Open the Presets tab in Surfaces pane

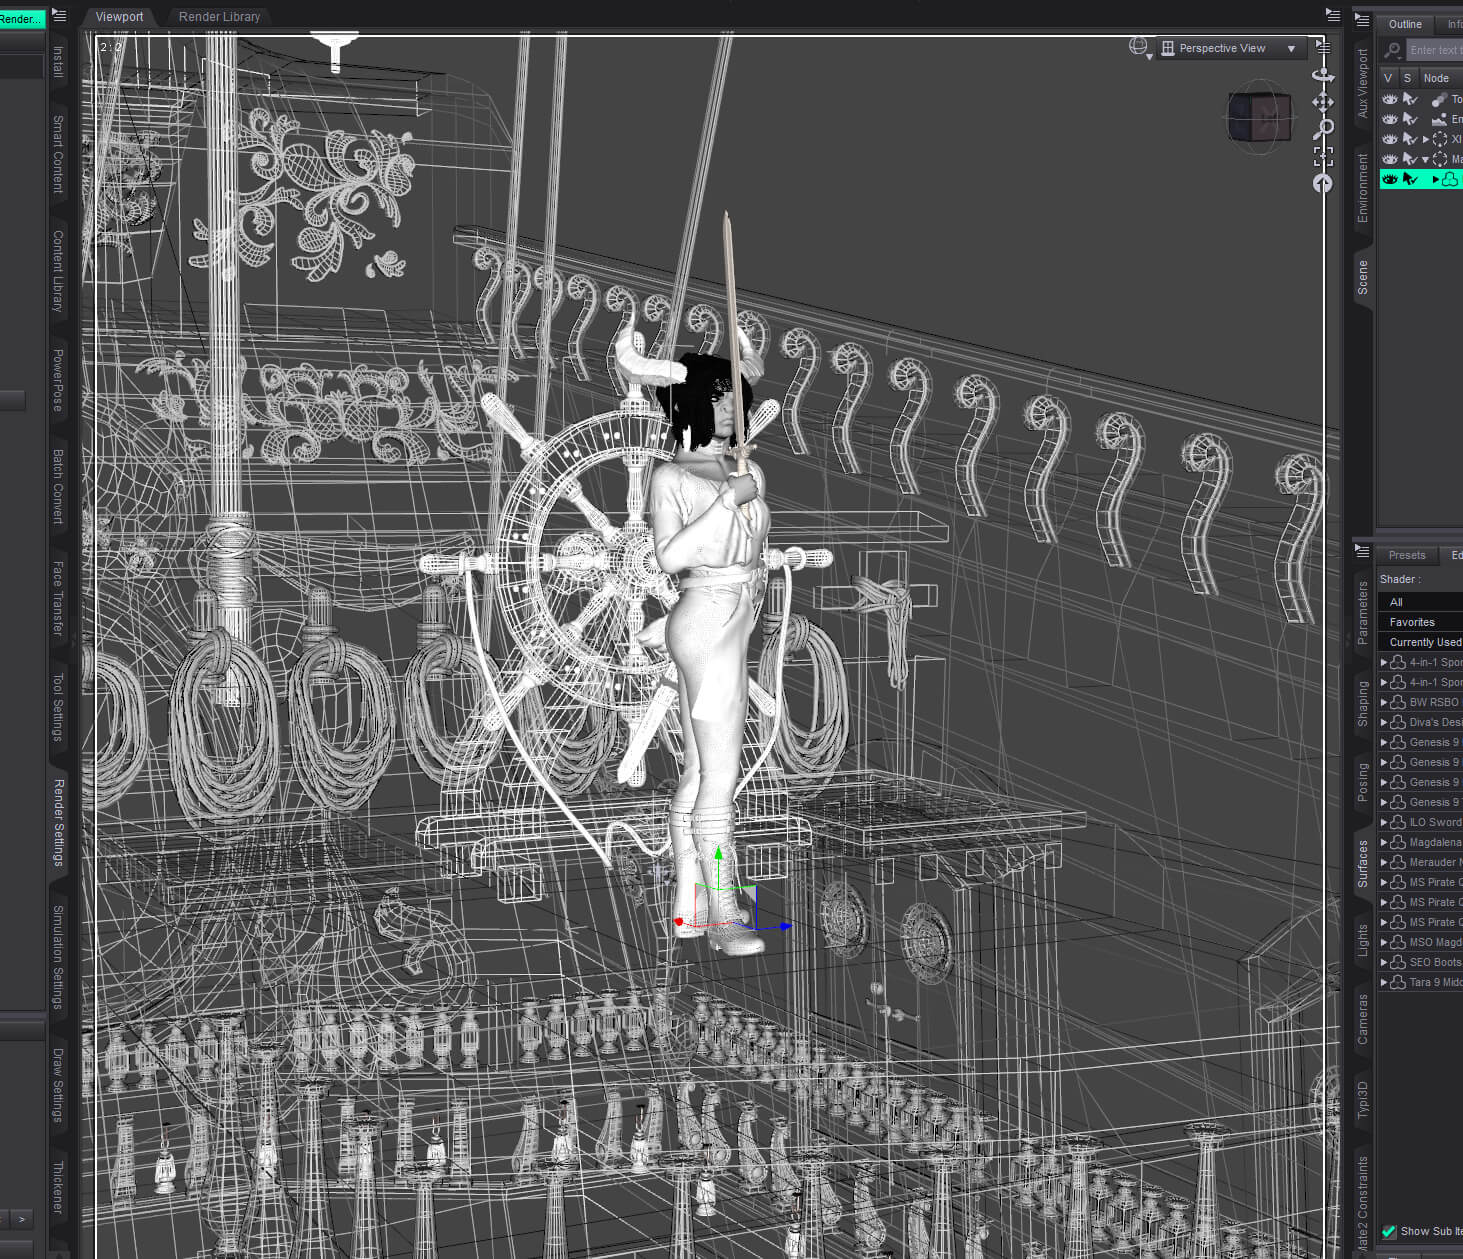click(1407, 555)
